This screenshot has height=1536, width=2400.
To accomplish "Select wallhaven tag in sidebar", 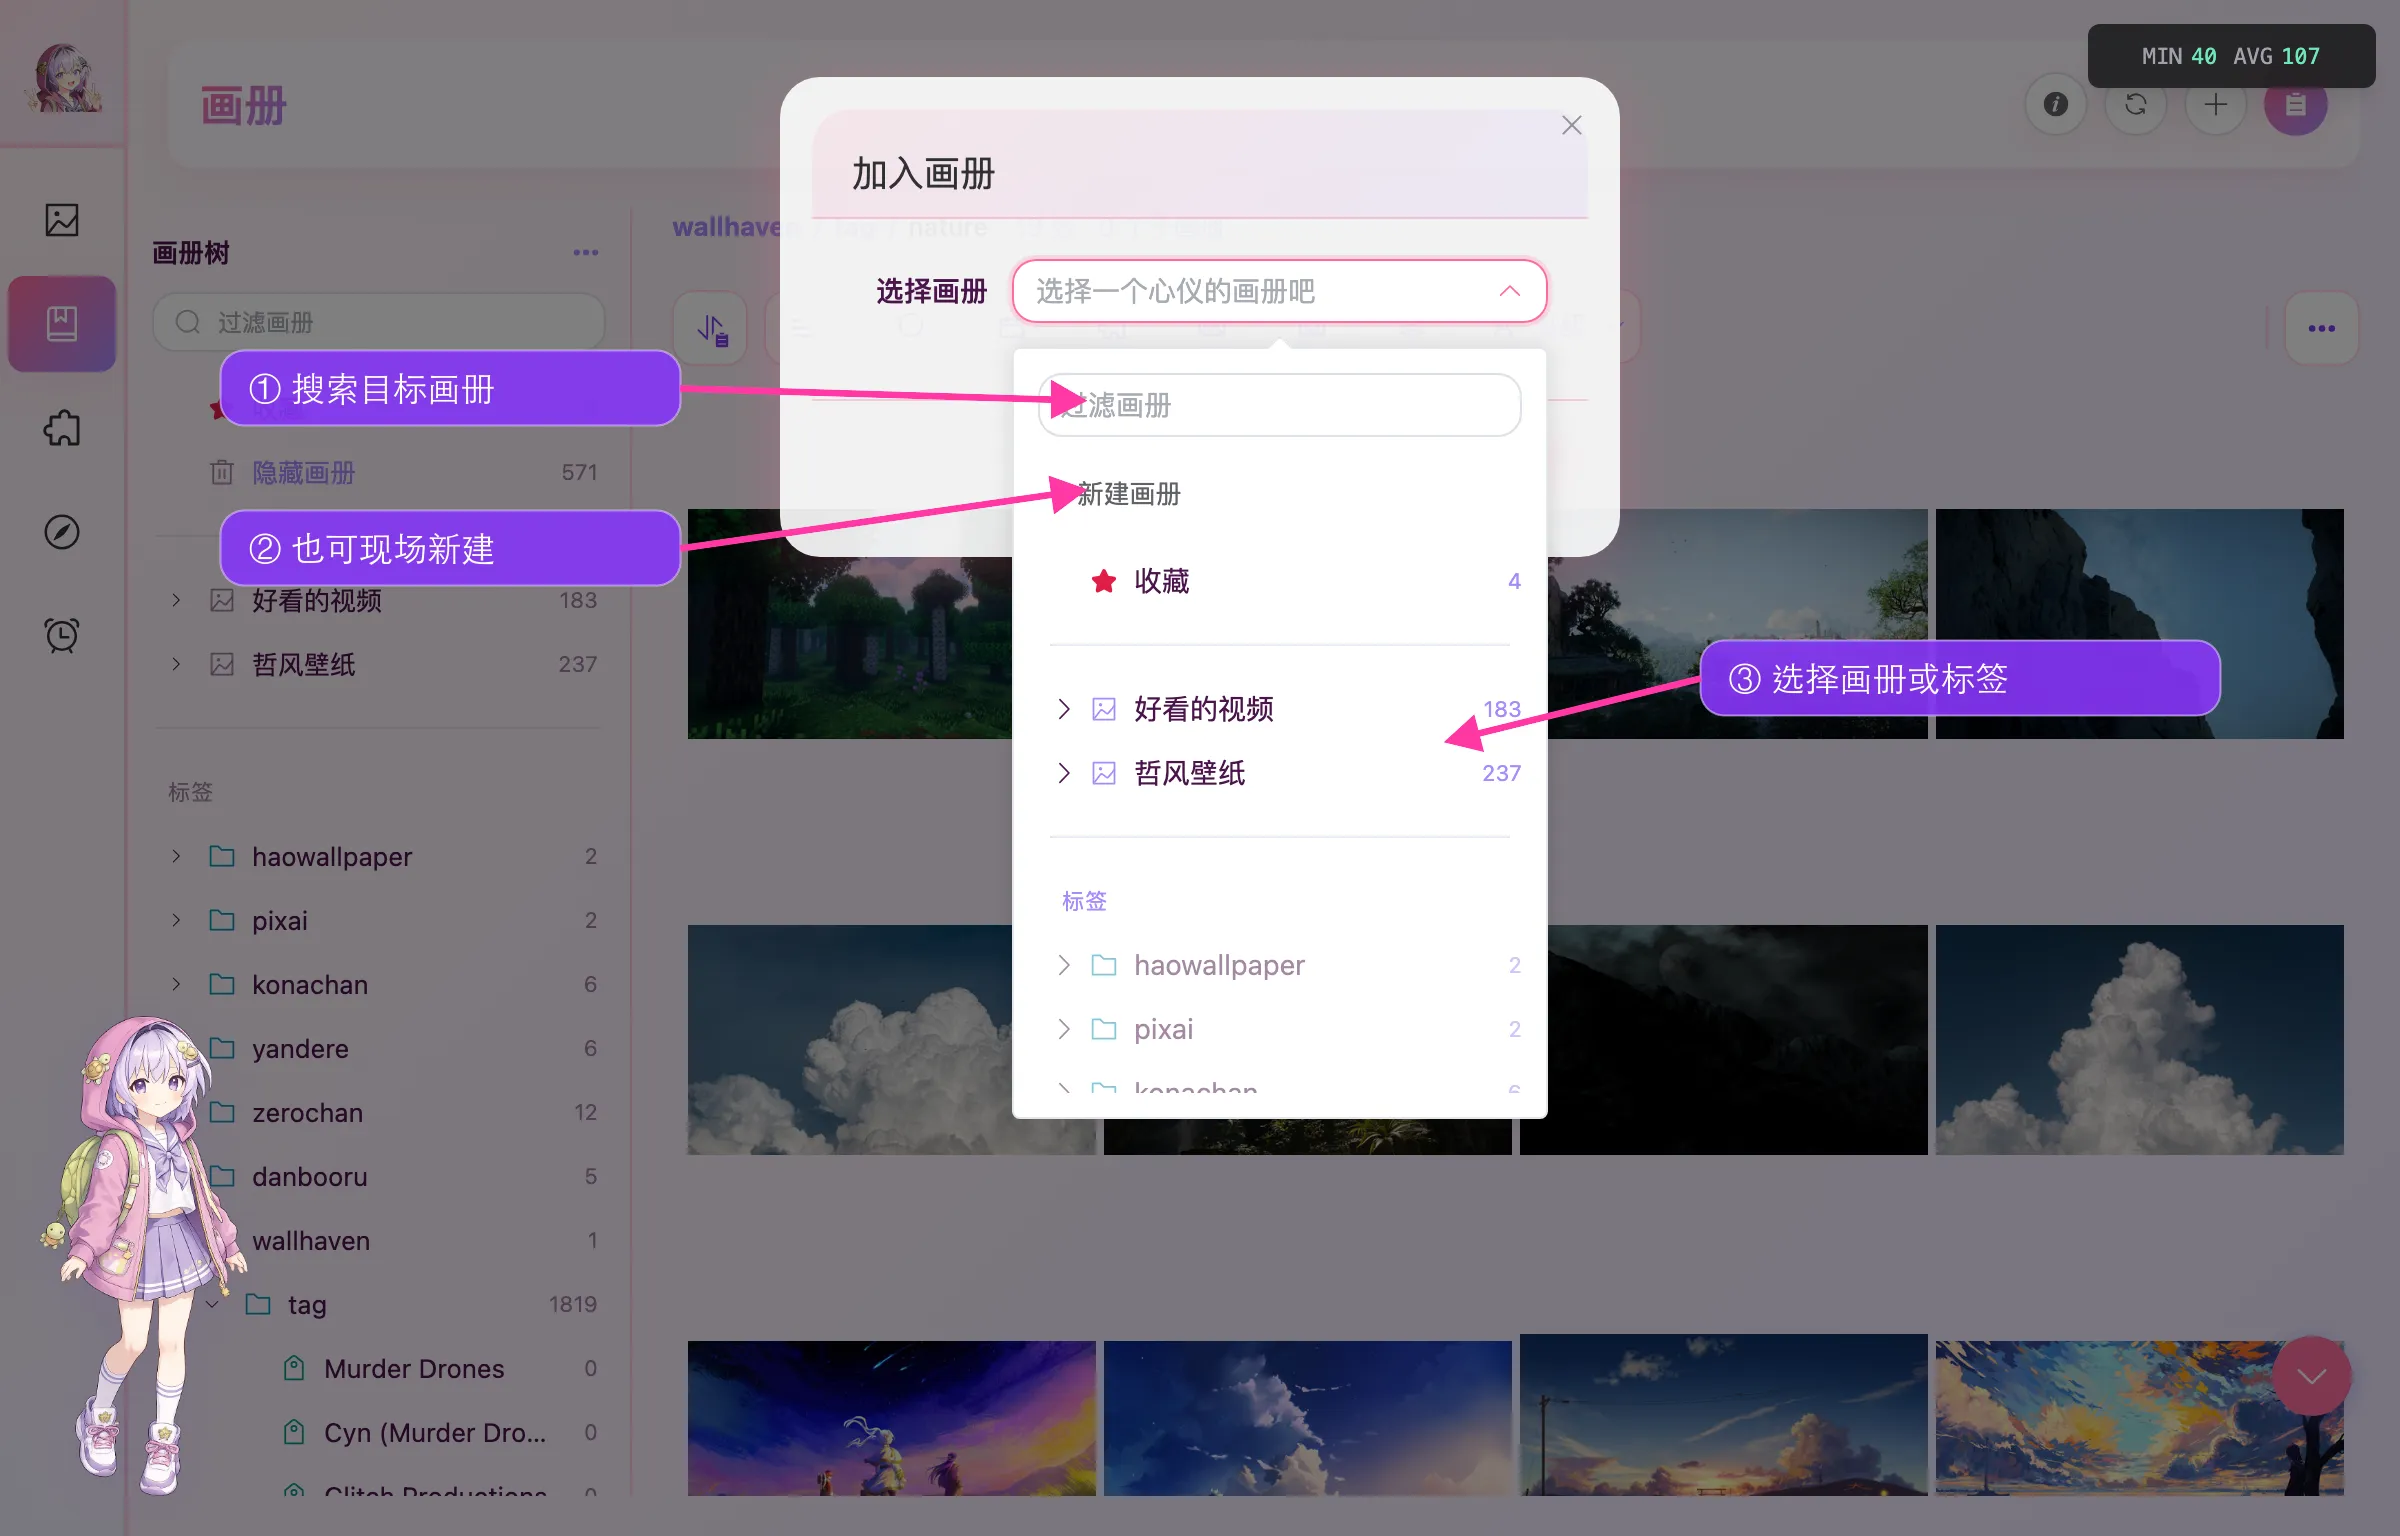I will coord(380,1240).
